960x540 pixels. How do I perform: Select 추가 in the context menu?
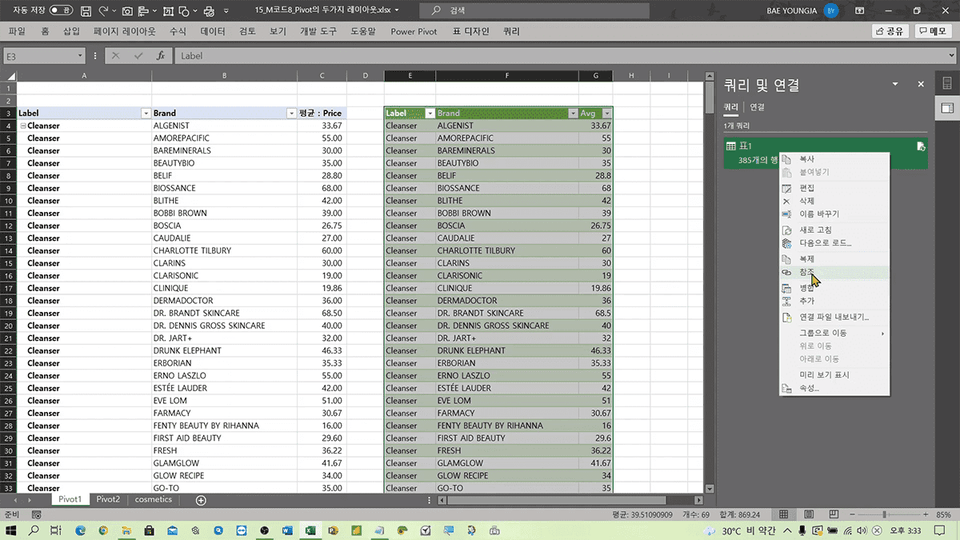click(834, 301)
